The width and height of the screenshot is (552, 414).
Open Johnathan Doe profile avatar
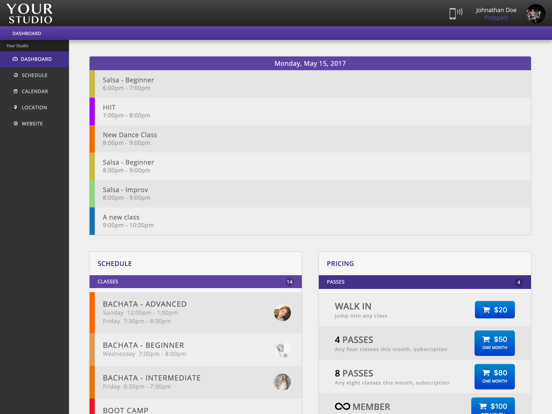click(535, 14)
